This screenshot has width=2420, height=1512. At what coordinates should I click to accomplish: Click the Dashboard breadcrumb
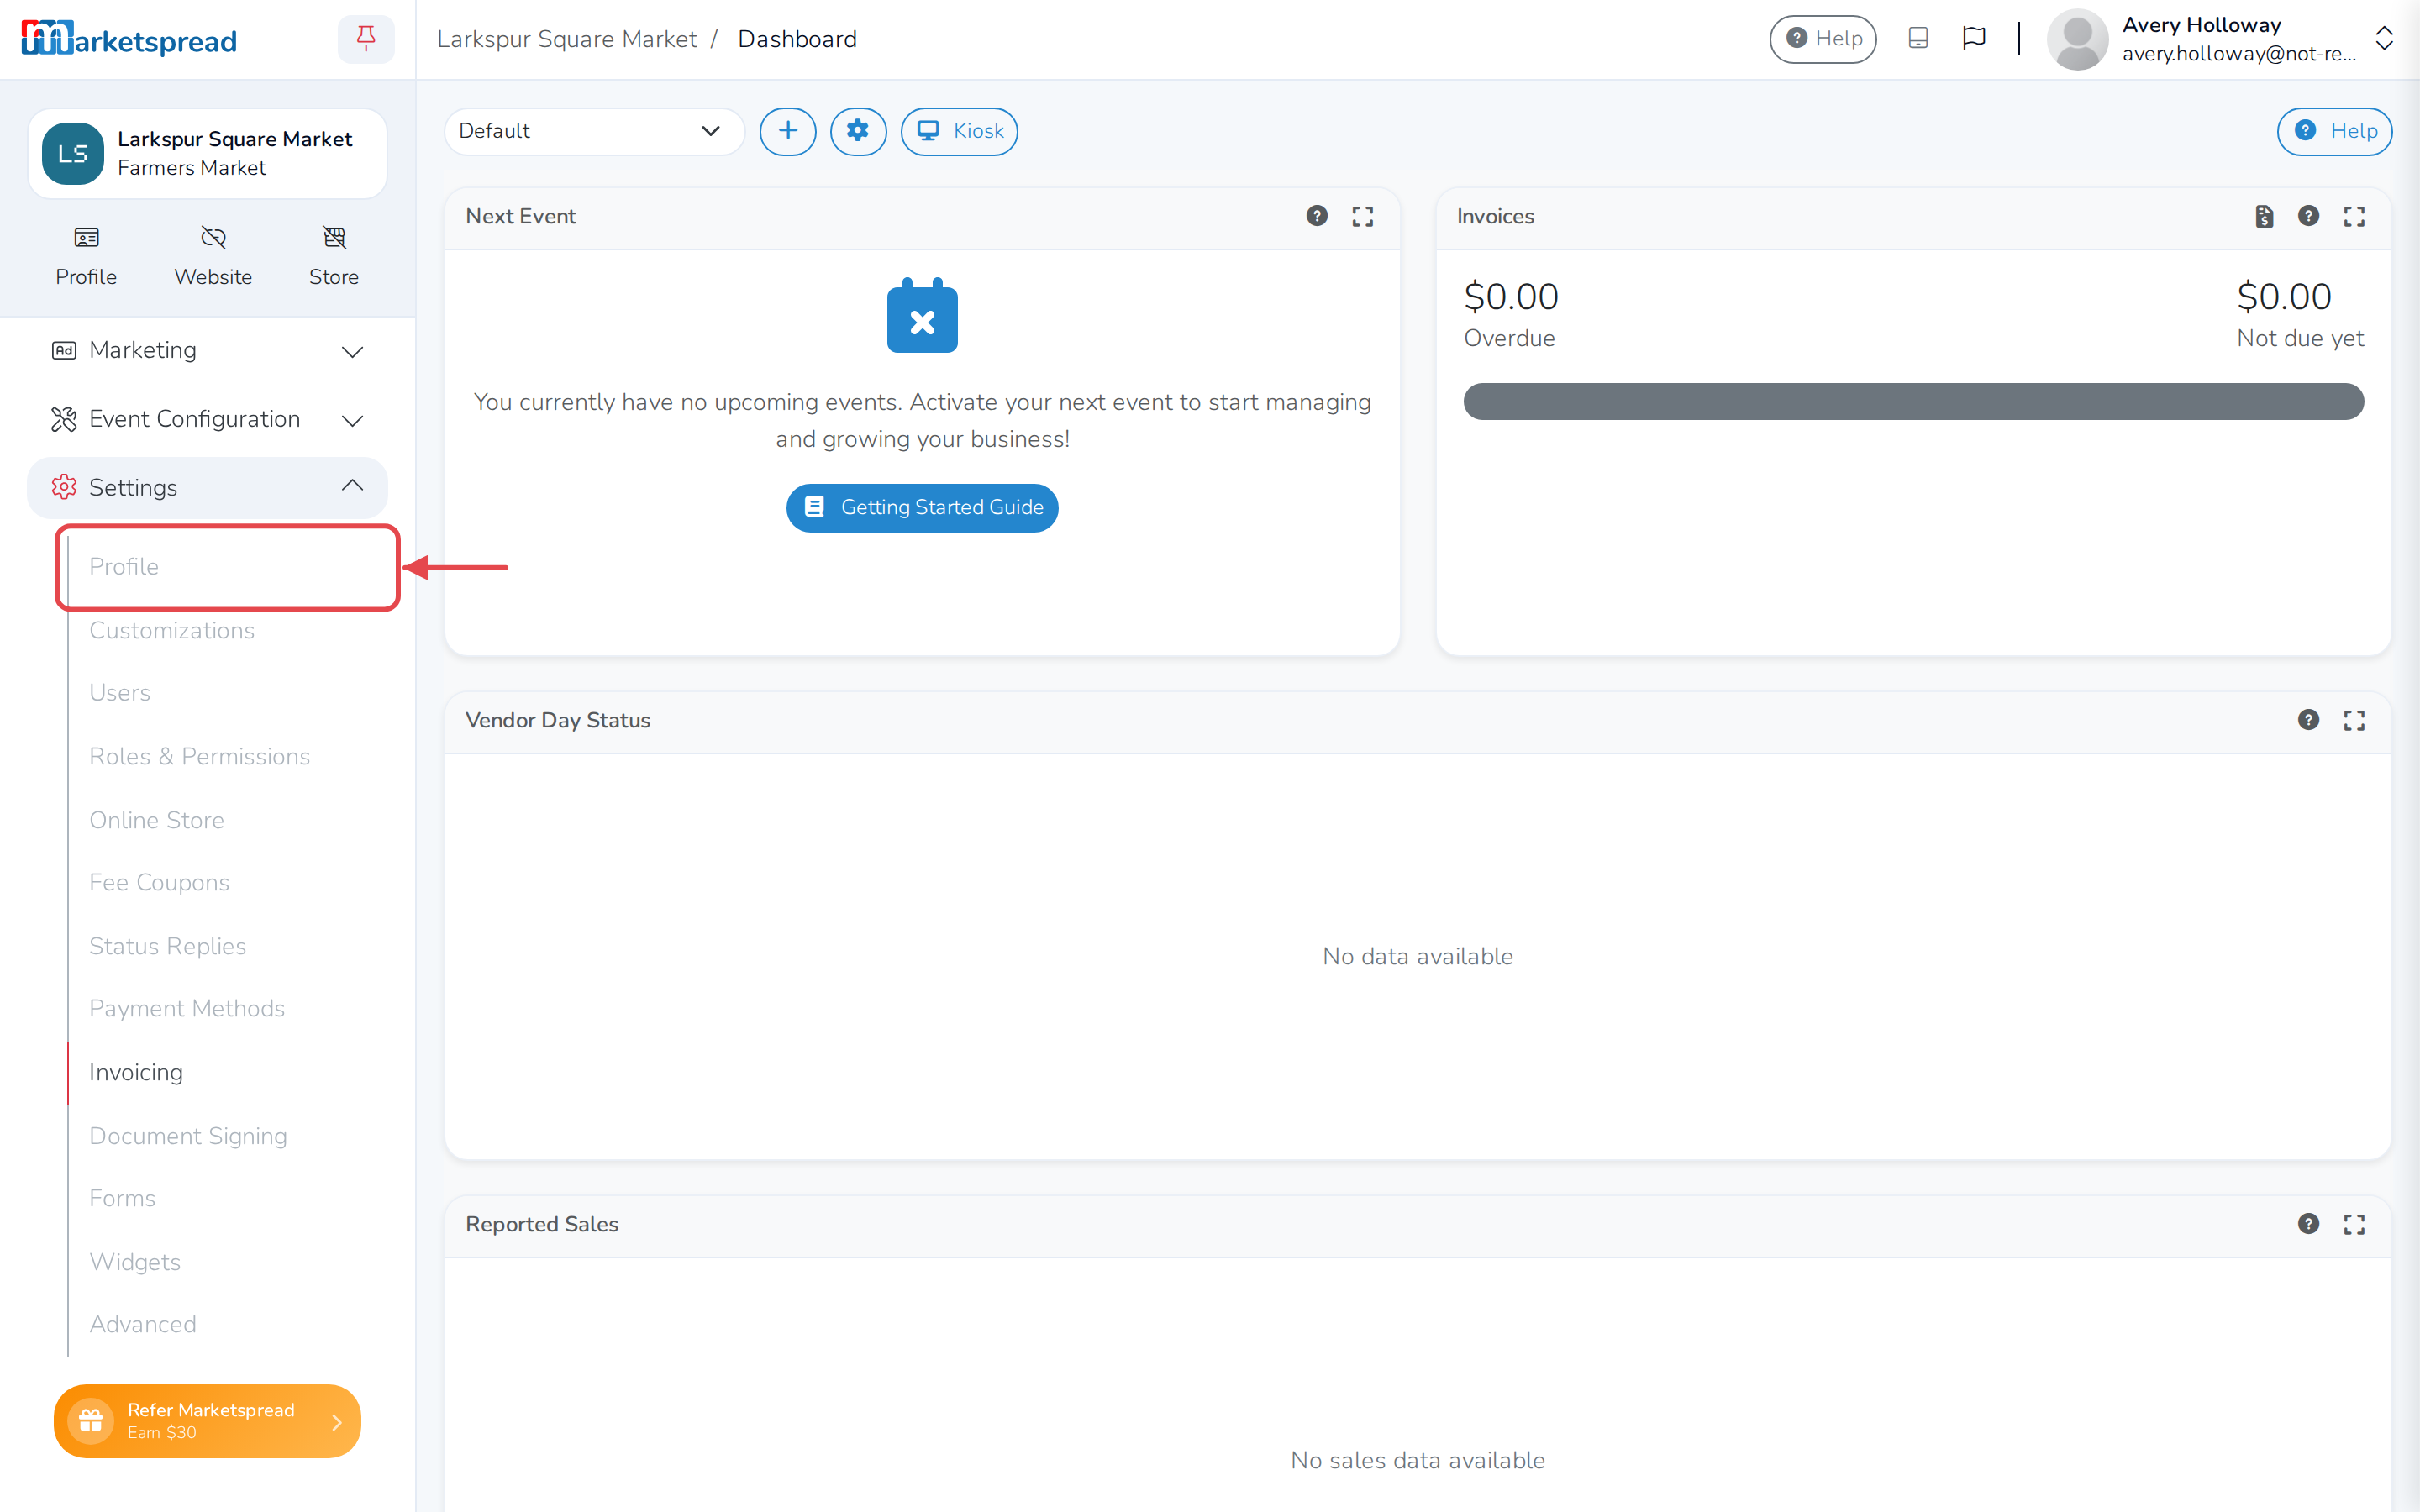pos(797,39)
